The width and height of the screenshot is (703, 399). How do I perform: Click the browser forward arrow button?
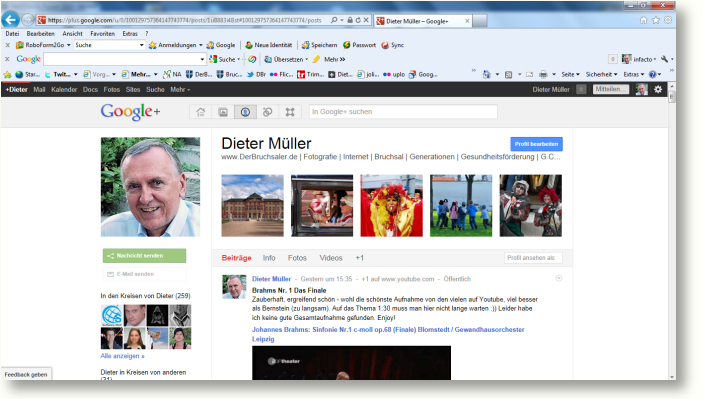[x=27, y=20]
